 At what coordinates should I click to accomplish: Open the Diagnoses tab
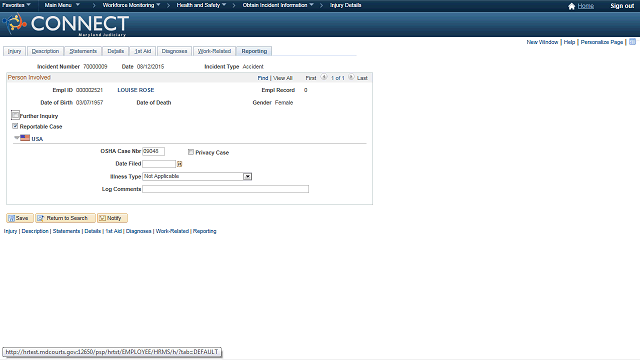pyautogui.click(x=174, y=51)
